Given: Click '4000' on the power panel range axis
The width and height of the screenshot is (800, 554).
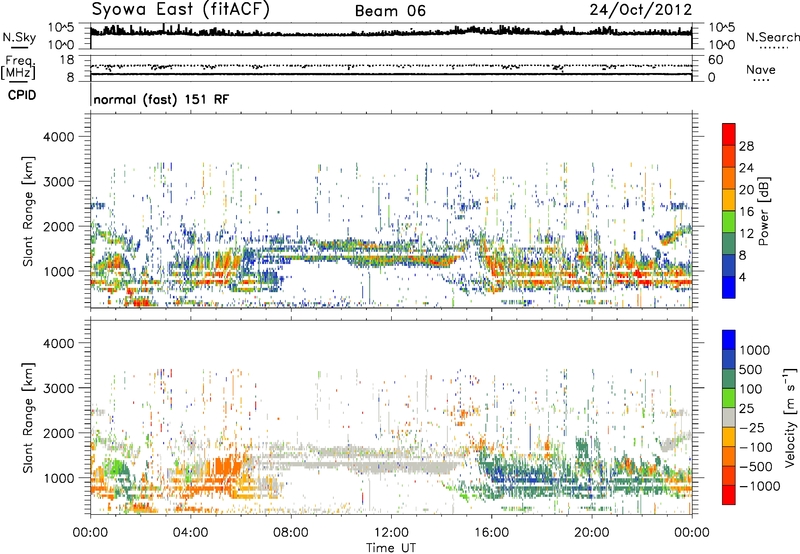Looking at the screenshot, I should pos(58,137).
